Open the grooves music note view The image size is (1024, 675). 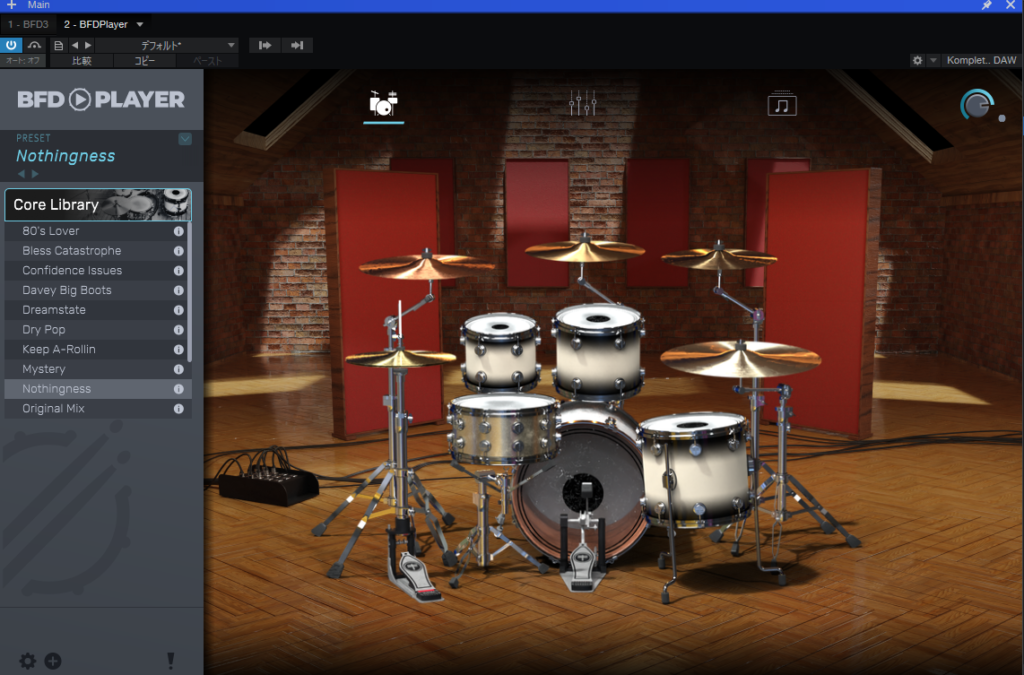[x=782, y=104]
